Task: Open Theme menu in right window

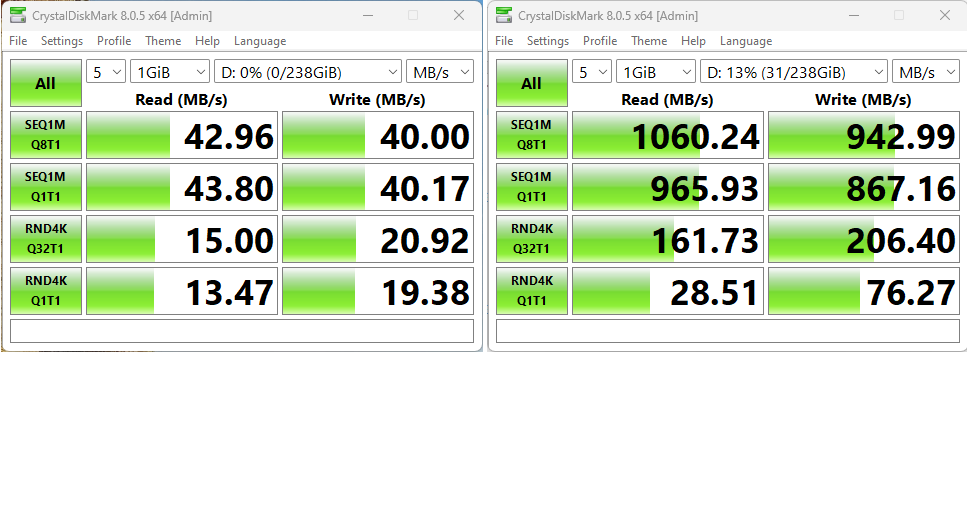Action: [x=649, y=41]
